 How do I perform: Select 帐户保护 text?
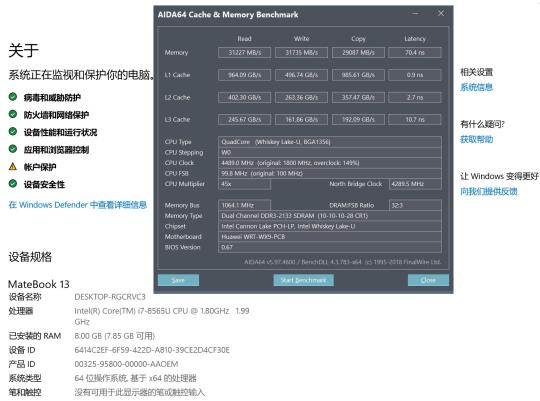point(40,167)
